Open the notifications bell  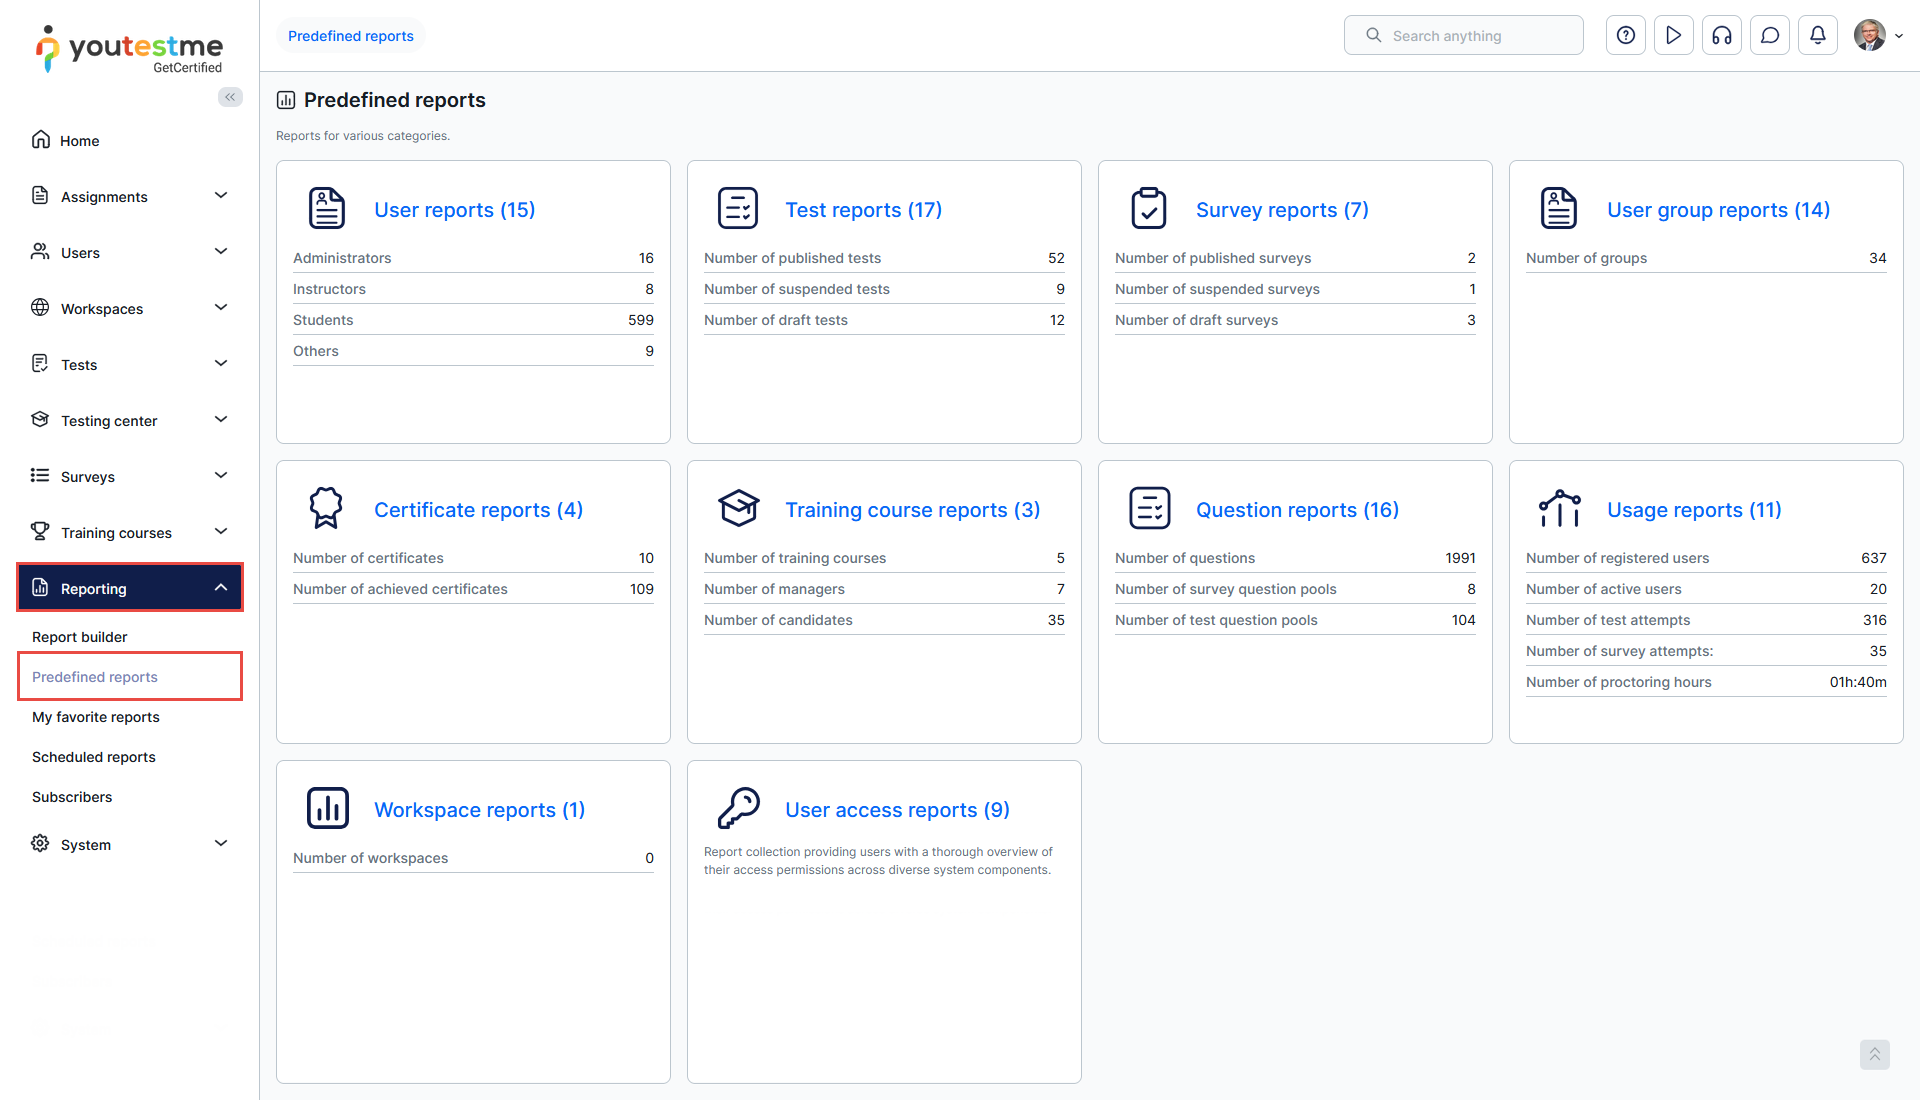tap(1818, 36)
